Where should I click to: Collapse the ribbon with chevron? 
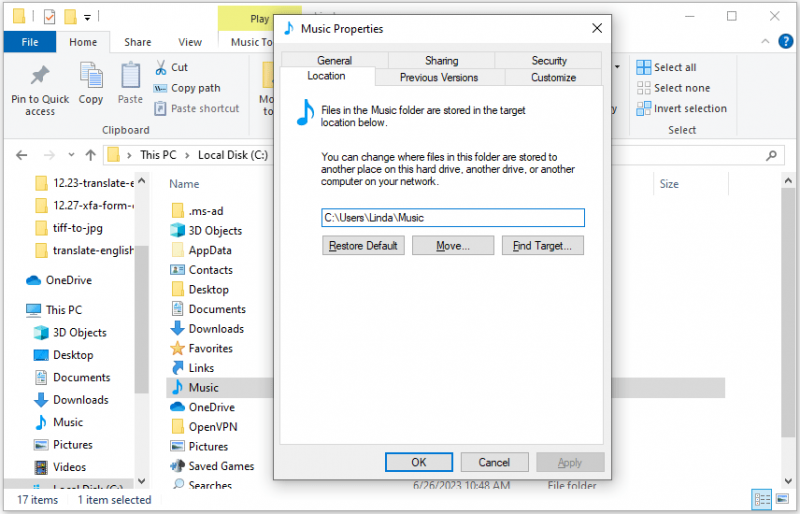tap(765, 41)
